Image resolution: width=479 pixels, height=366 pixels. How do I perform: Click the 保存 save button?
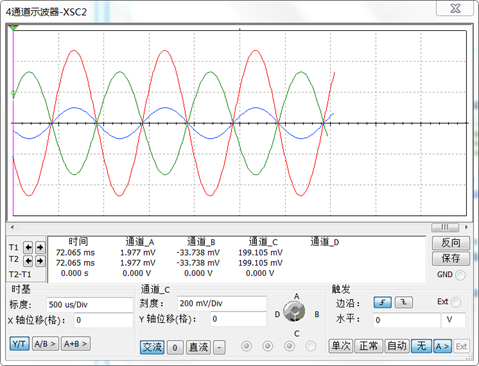451,258
